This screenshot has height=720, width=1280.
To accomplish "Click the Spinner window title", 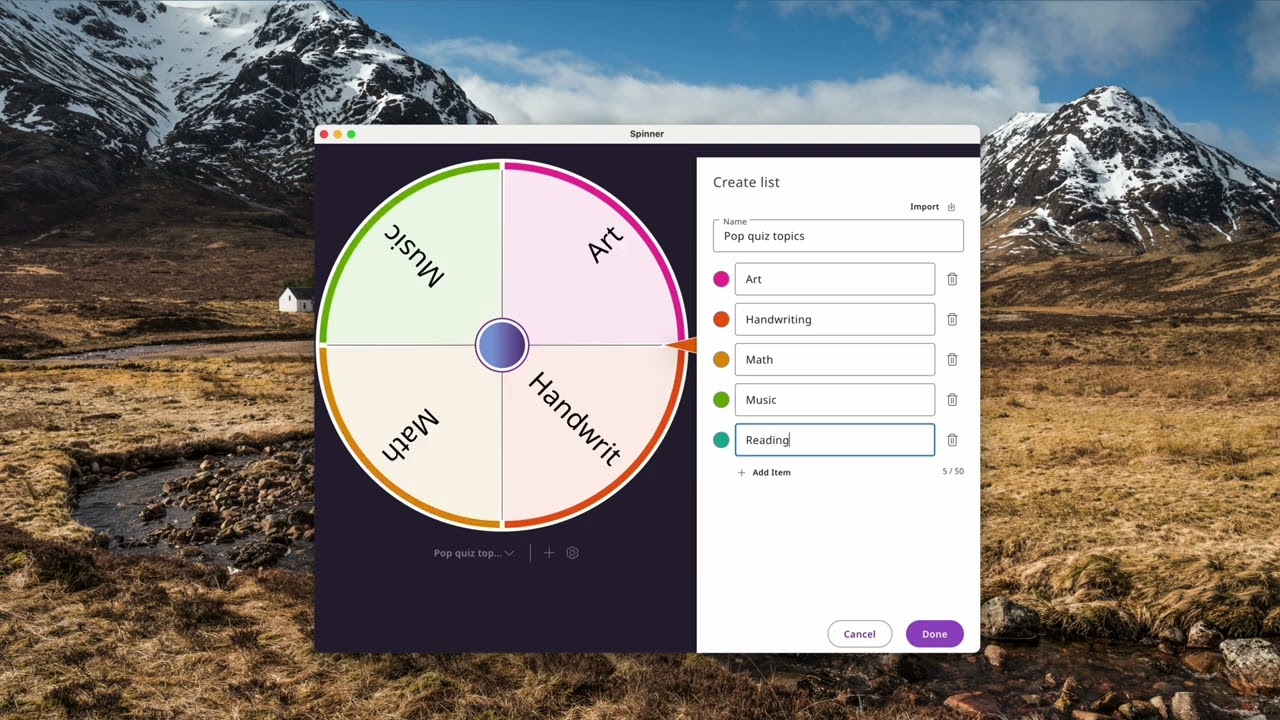I will tap(647, 134).
